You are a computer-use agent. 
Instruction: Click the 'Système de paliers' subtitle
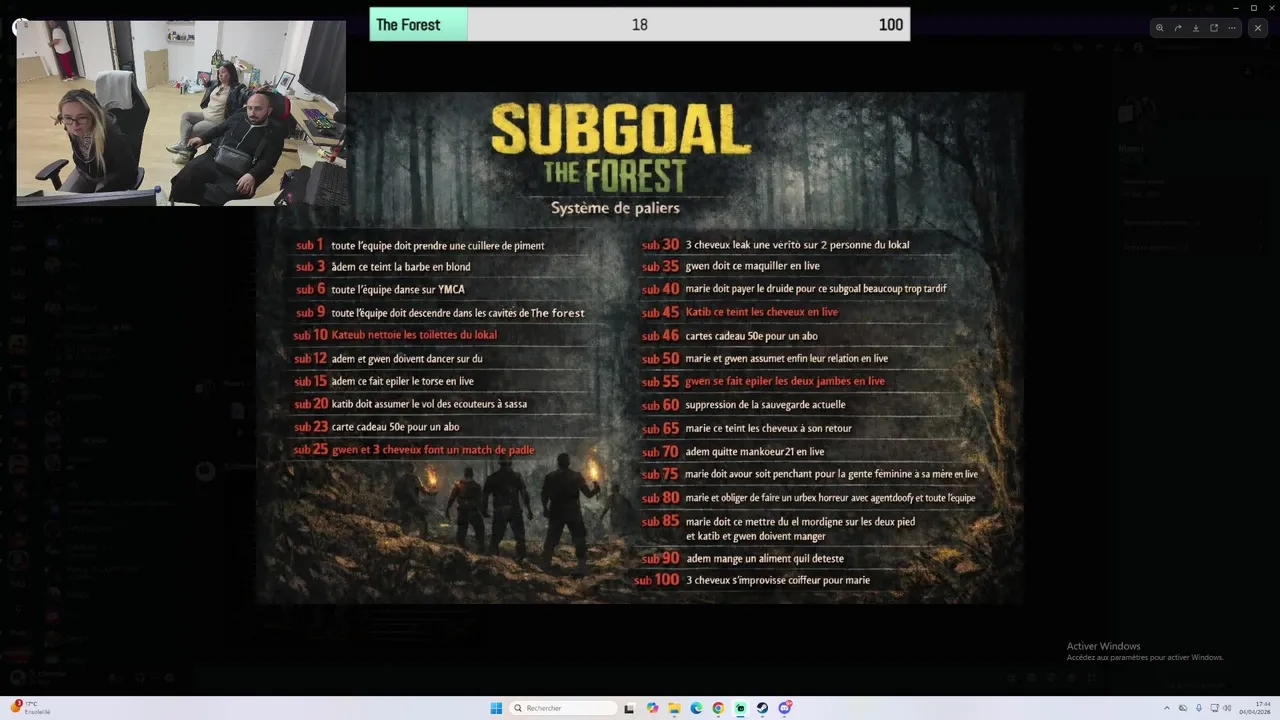point(615,208)
